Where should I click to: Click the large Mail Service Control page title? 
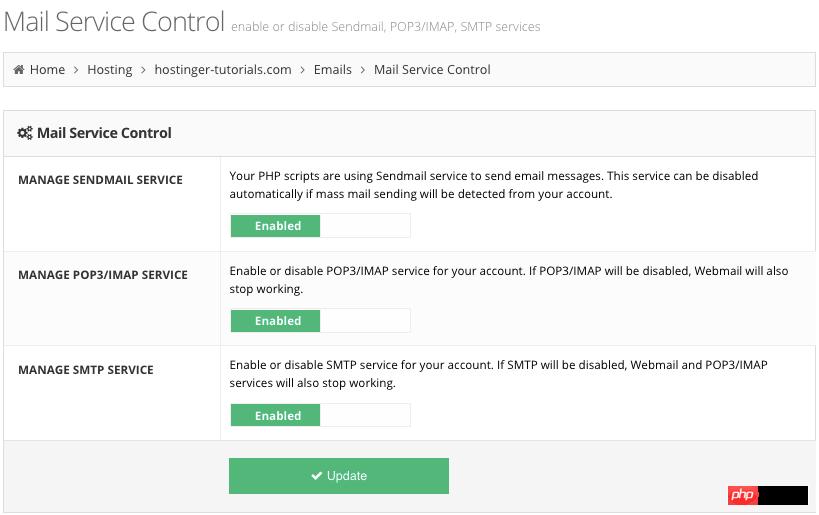[x=113, y=21]
